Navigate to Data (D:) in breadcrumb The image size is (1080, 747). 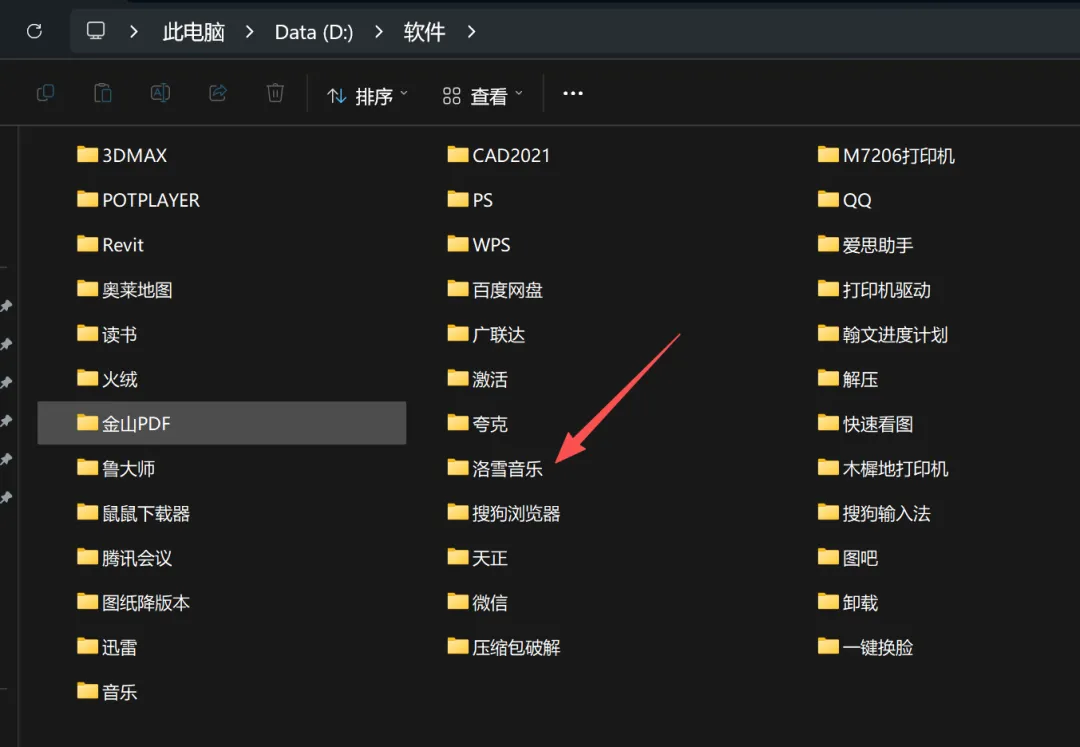[x=314, y=32]
